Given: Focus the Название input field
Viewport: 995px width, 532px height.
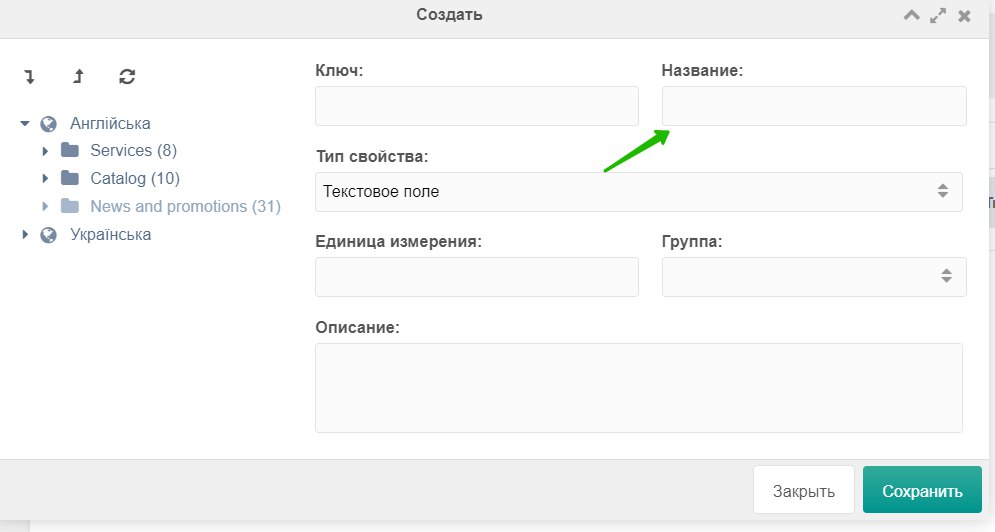Looking at the screenshot, I should [814, 106].
